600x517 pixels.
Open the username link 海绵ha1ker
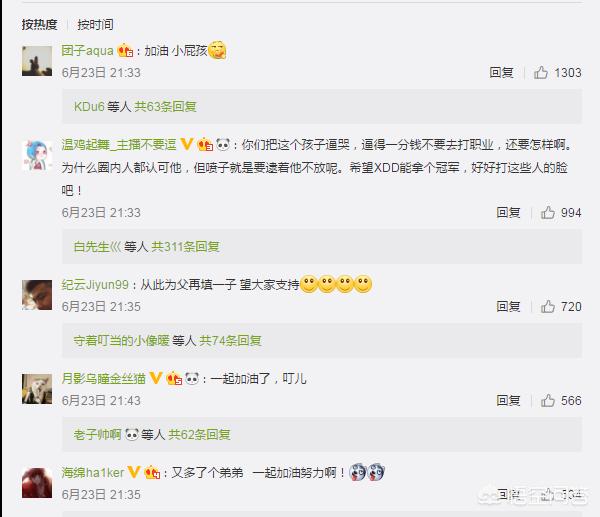click(93, 472)
